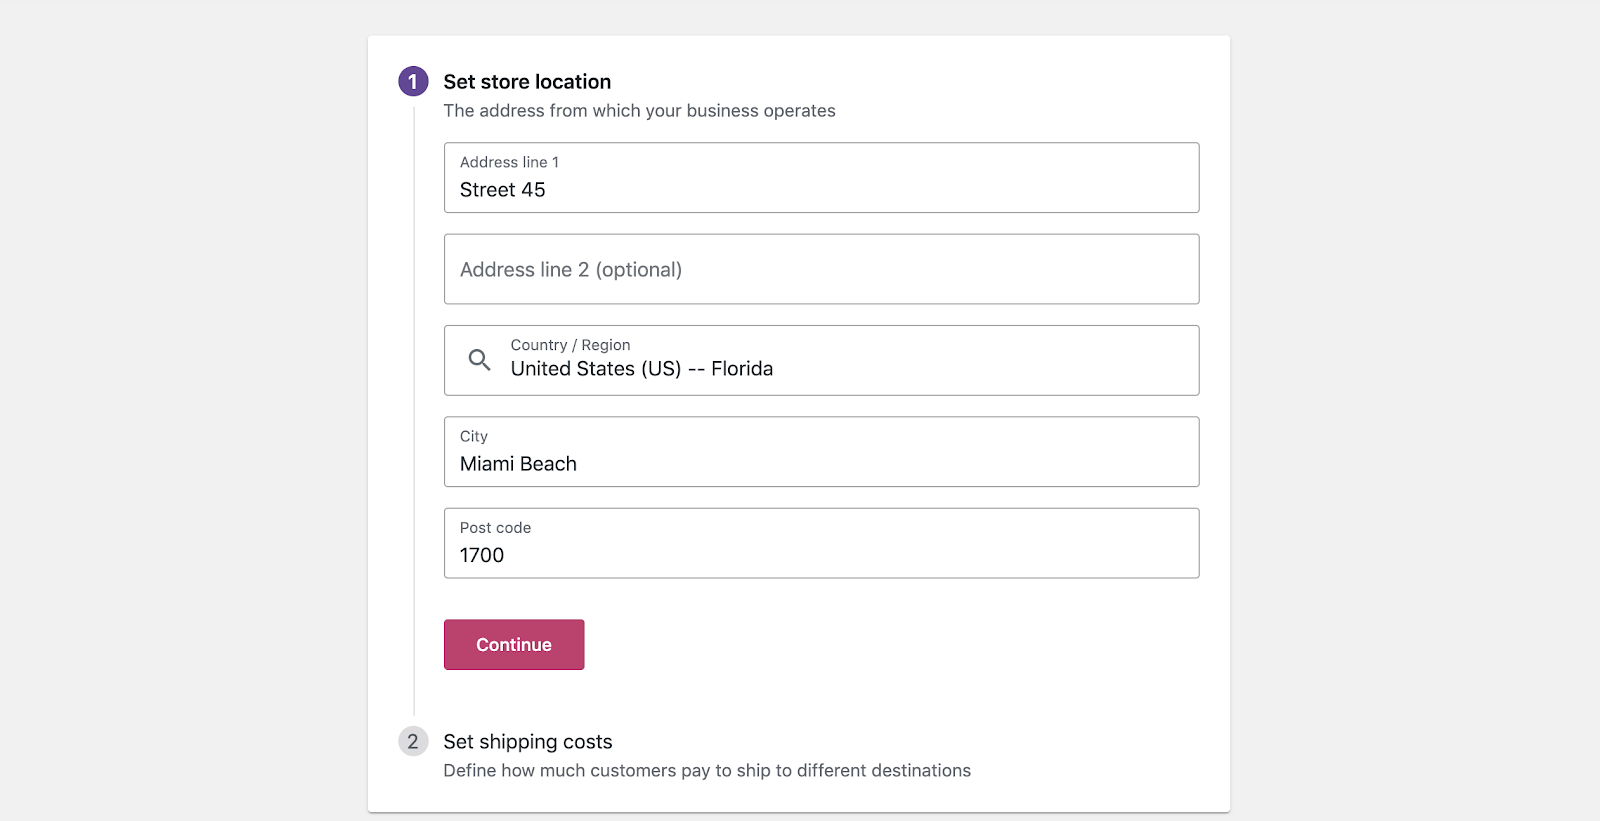Image resolution: width=1600 pixels, height=821 pixels.
Task: Click inside the Post code field
Action: pos(821,543)
